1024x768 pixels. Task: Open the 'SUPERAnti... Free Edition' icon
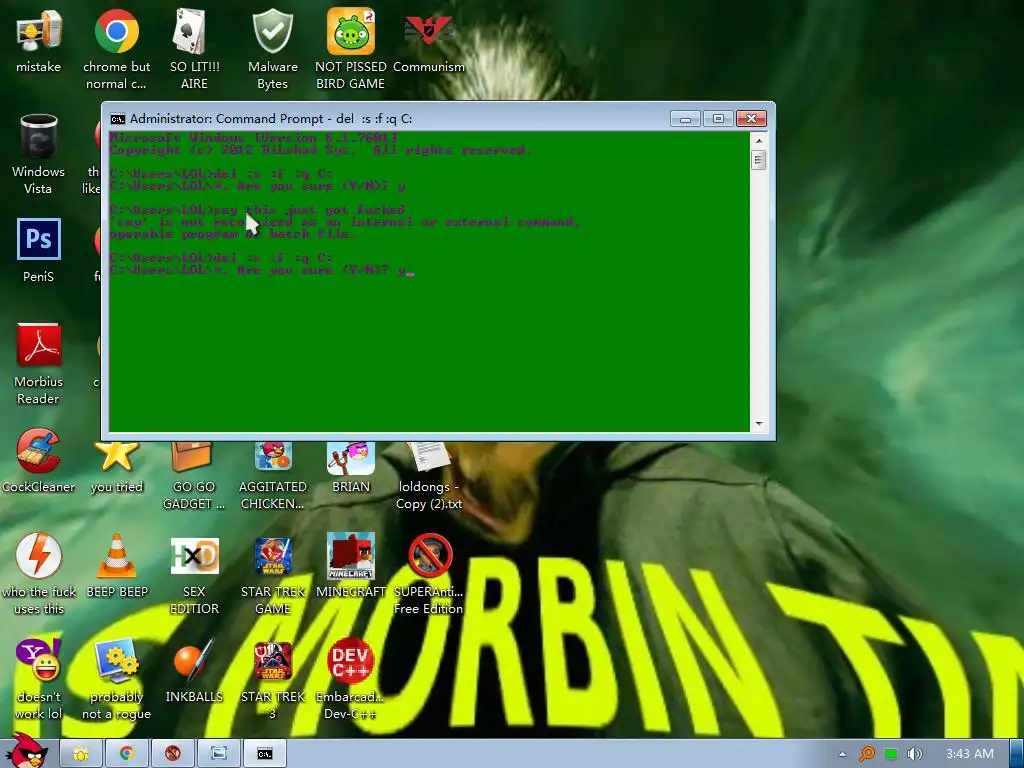pyautogui.click(x=428, y=574)
